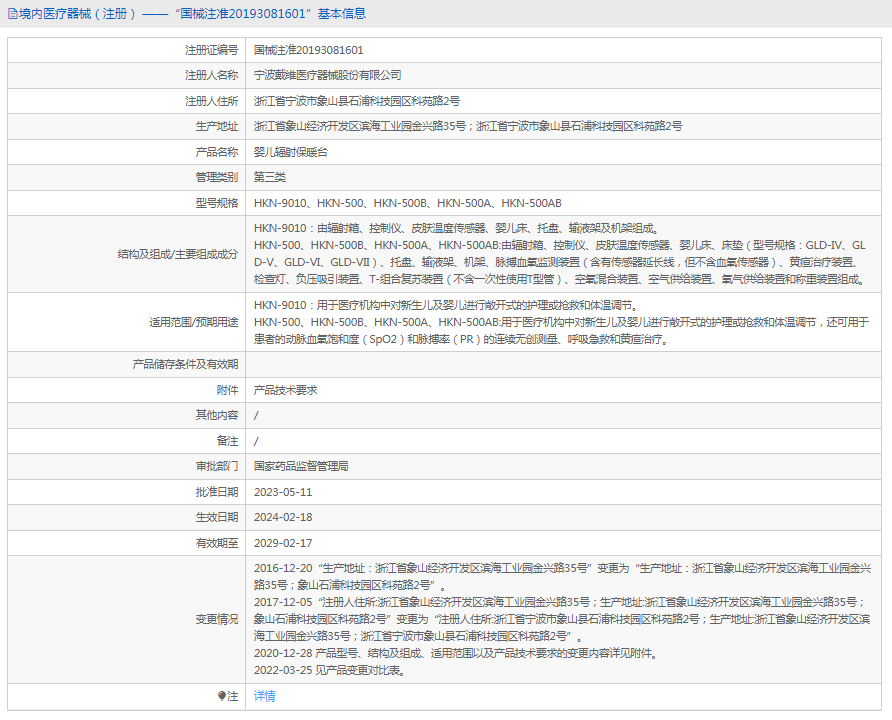Image resolution: width=892 pixels, height=720 pixels.
Task: Click registrant name 宁波戴维医疗器械股份有限公司
Action: 327,75
